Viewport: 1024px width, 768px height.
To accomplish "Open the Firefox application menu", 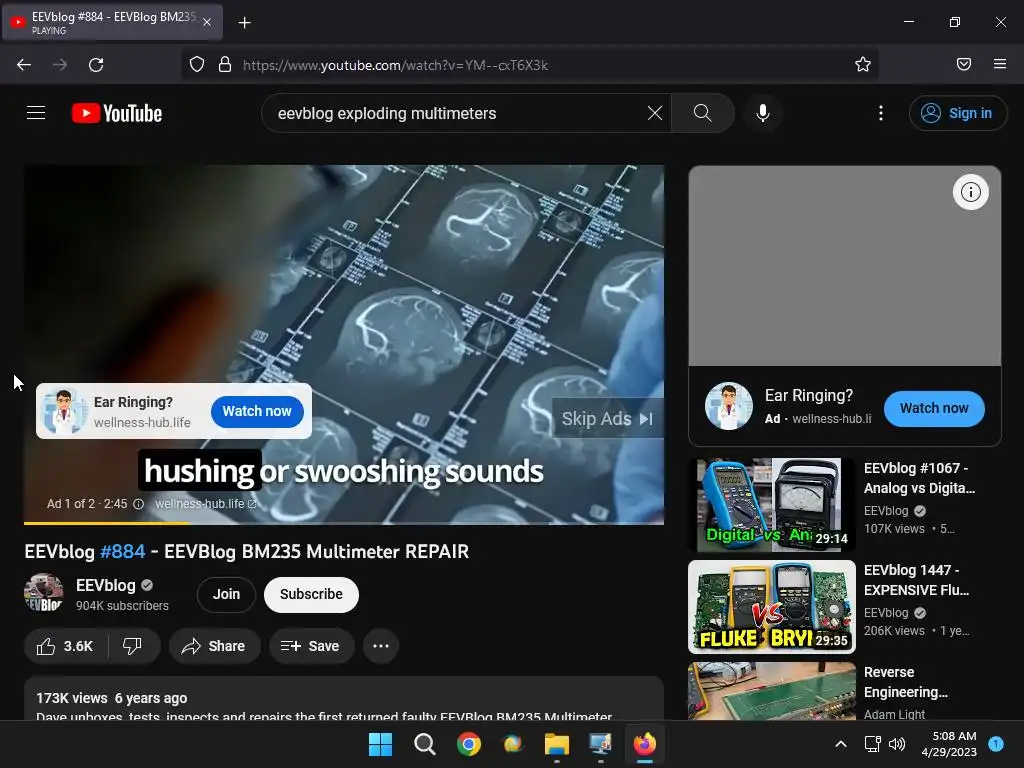I will pos(1000,64).
